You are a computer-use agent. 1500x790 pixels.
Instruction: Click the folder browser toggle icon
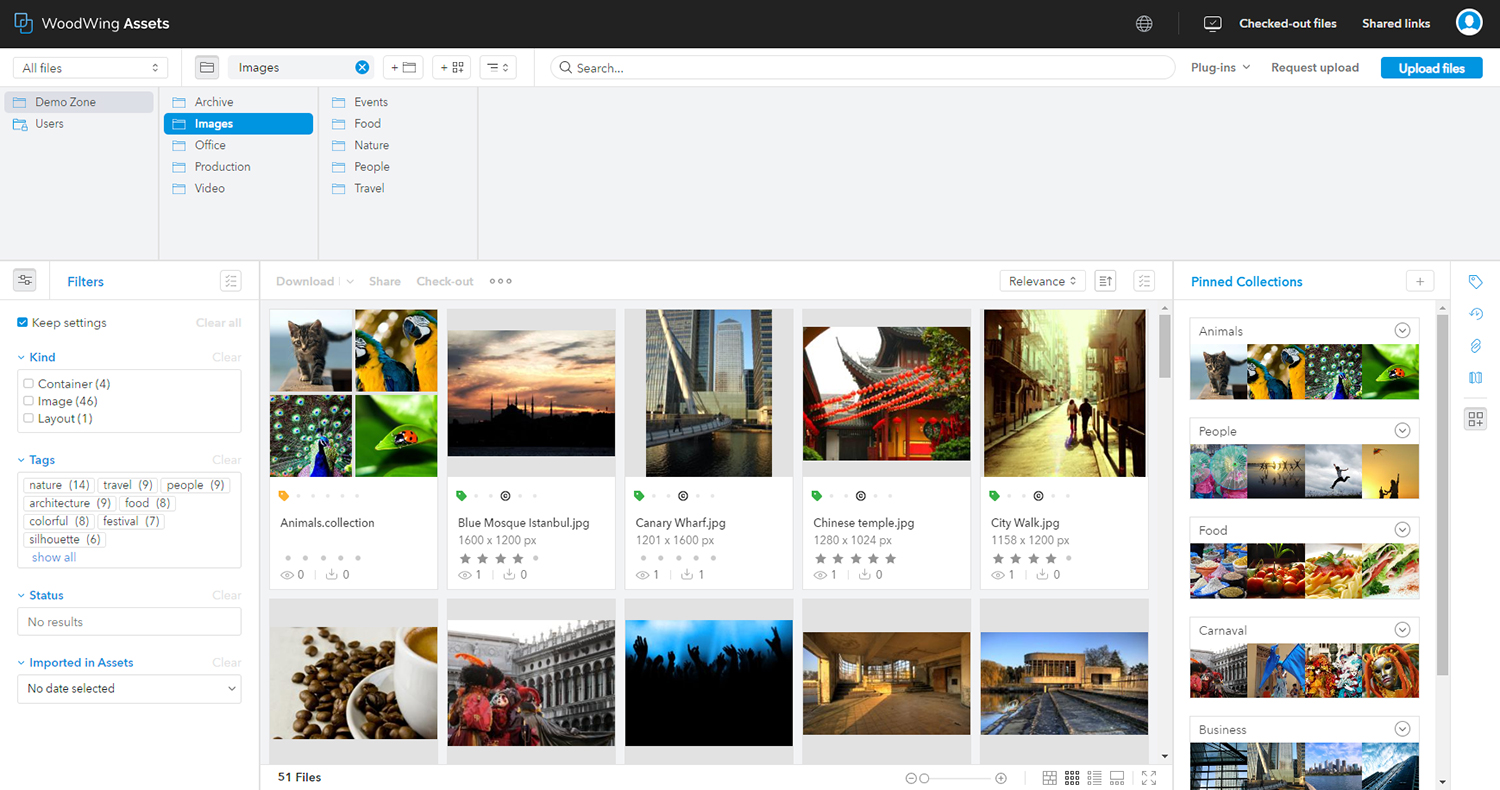coord(207,67)
